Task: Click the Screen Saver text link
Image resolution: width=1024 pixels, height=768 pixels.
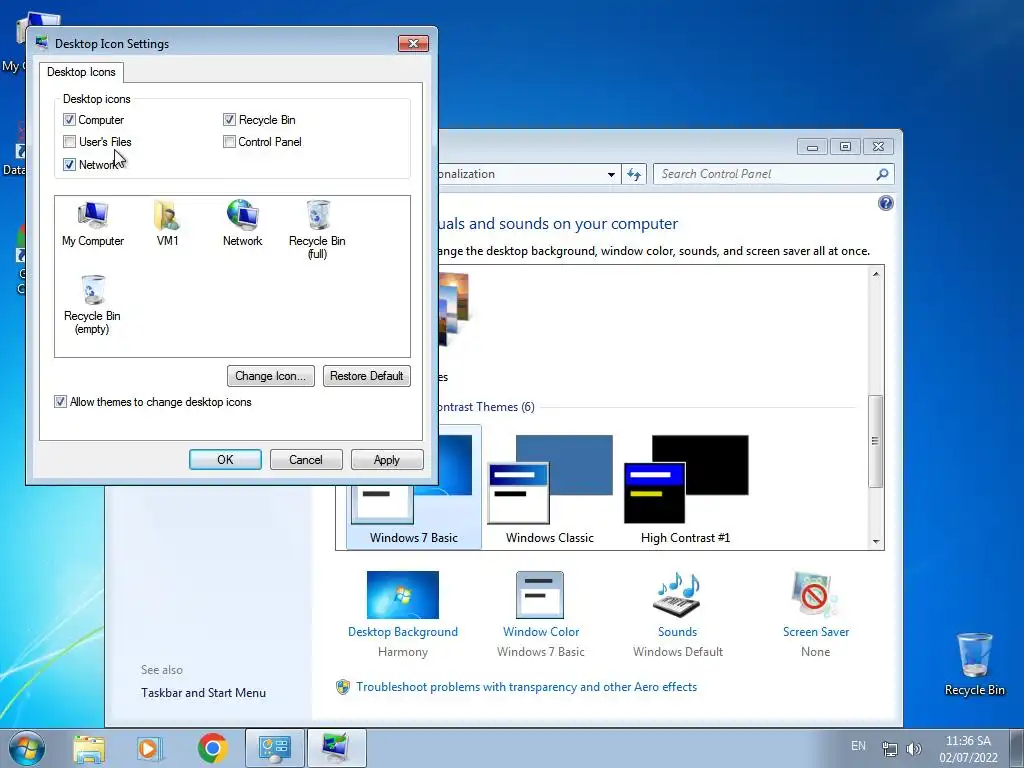Action: coord(816,632)
